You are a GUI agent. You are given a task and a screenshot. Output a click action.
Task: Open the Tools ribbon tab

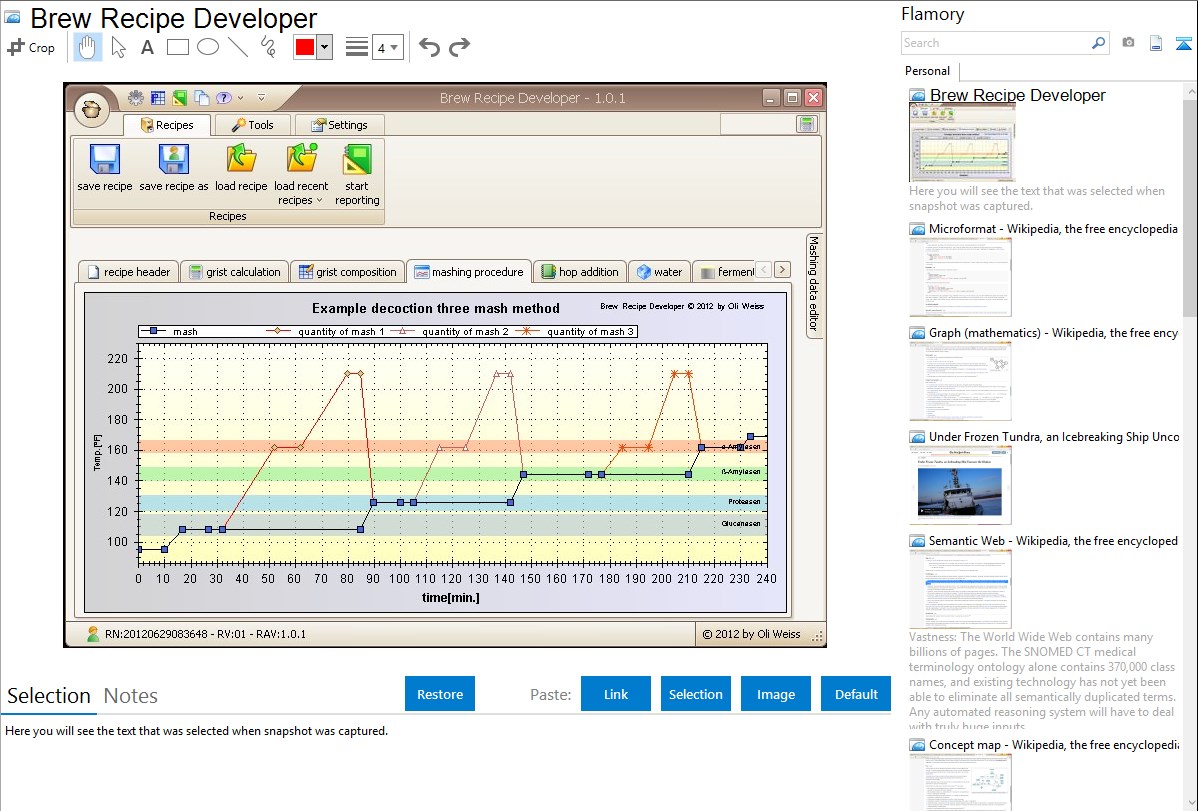[253, 125]
